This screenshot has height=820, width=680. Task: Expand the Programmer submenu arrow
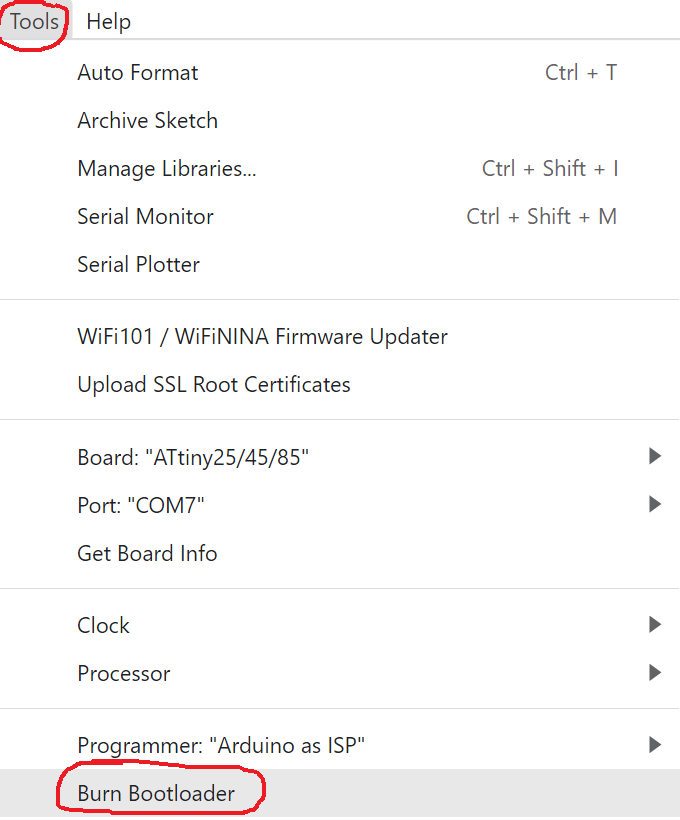(655, 745)
